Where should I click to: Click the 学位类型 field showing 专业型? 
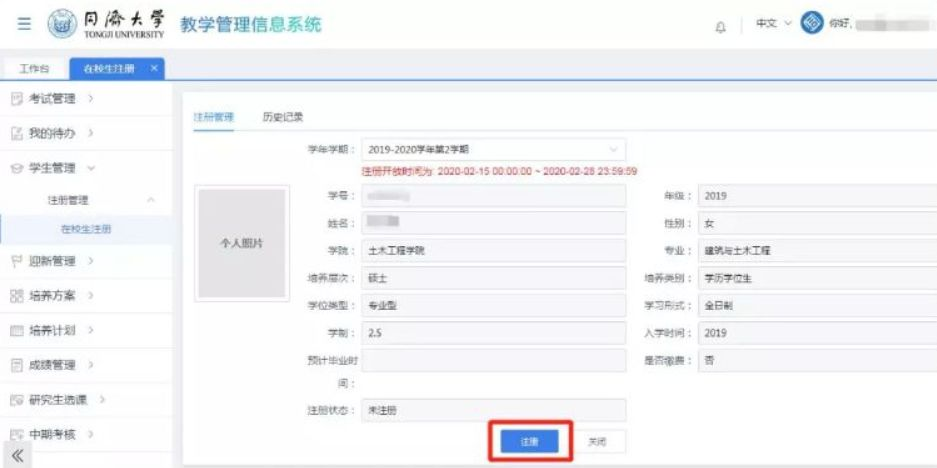(x=494, y=306)
